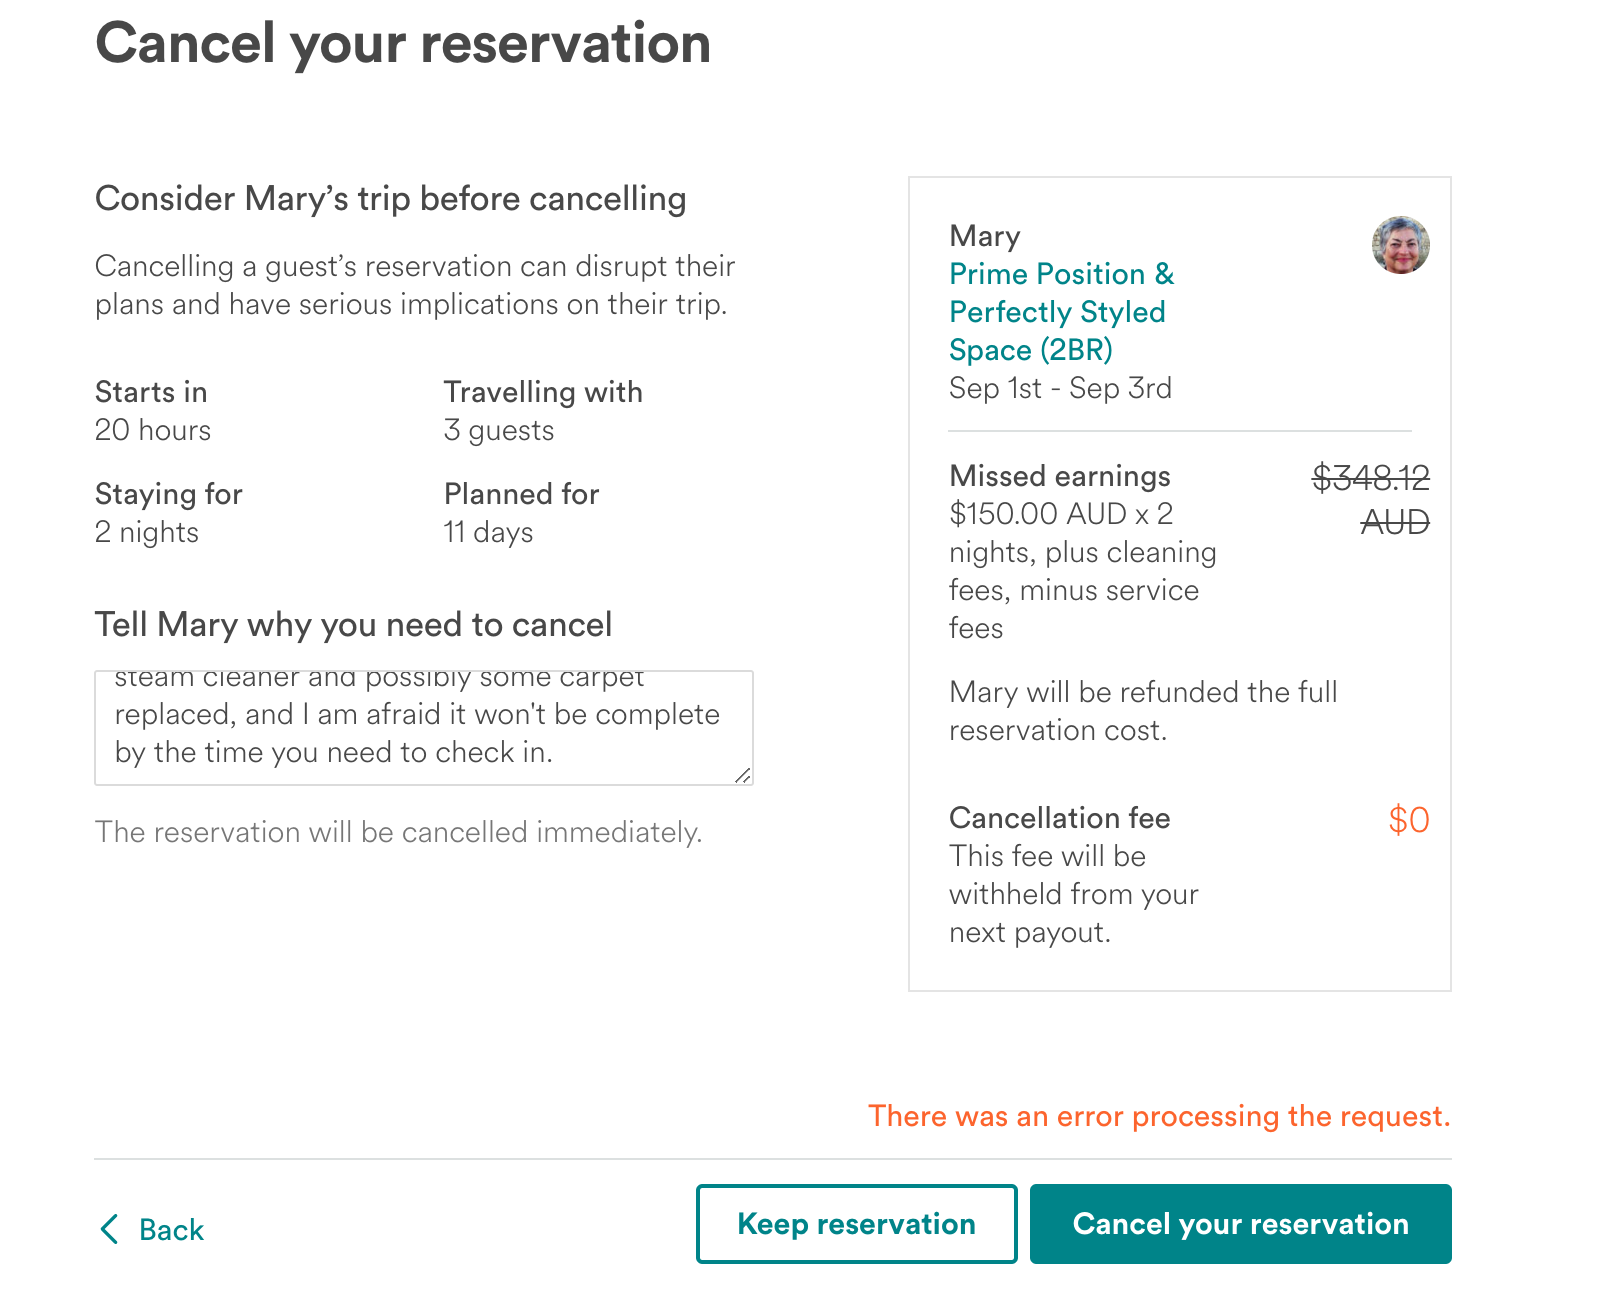This screenshot has height=1300, width=1624.
Task: Click the Staying for 2 nights detail
Action: (168, 513)
